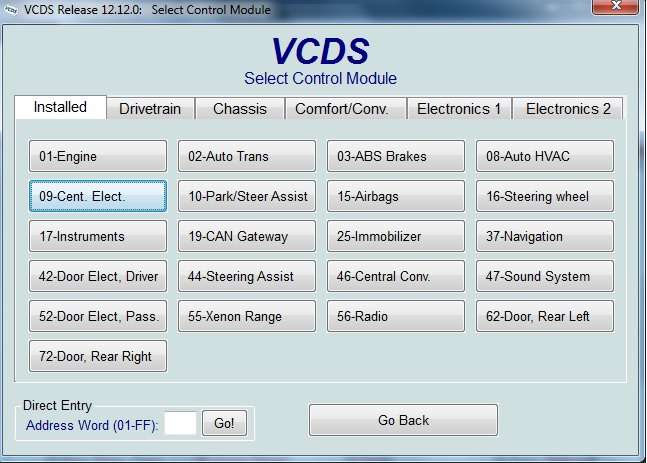Close the VCDS window
The width and height of the screenshot is (647, 463).
click(615, 6)
